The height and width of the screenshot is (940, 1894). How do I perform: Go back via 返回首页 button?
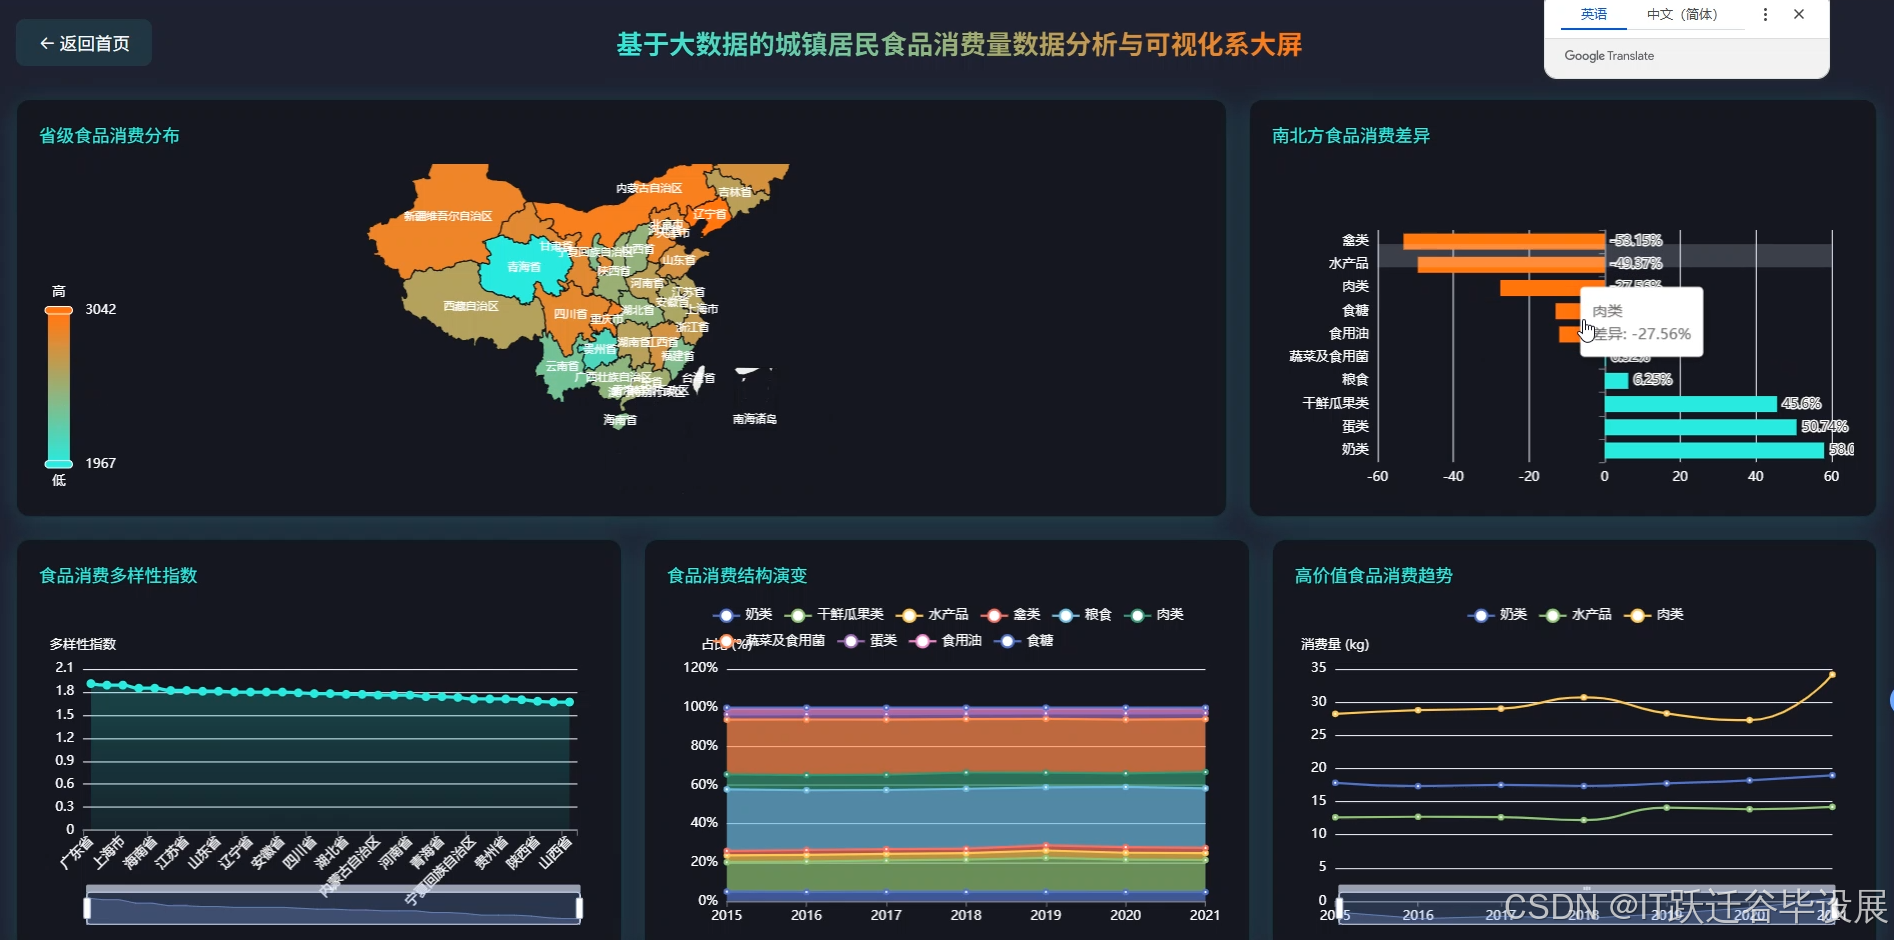click(84, 43)
